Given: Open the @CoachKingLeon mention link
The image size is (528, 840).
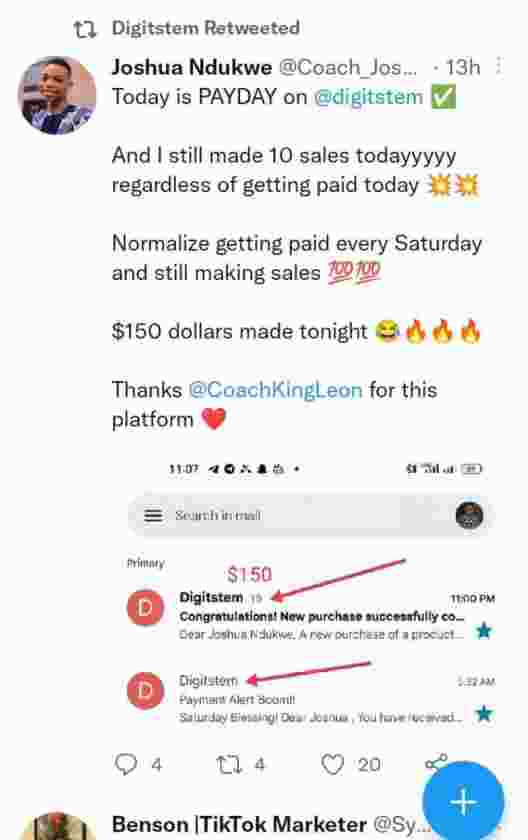Looking at the screenshot, I should 275,389.
